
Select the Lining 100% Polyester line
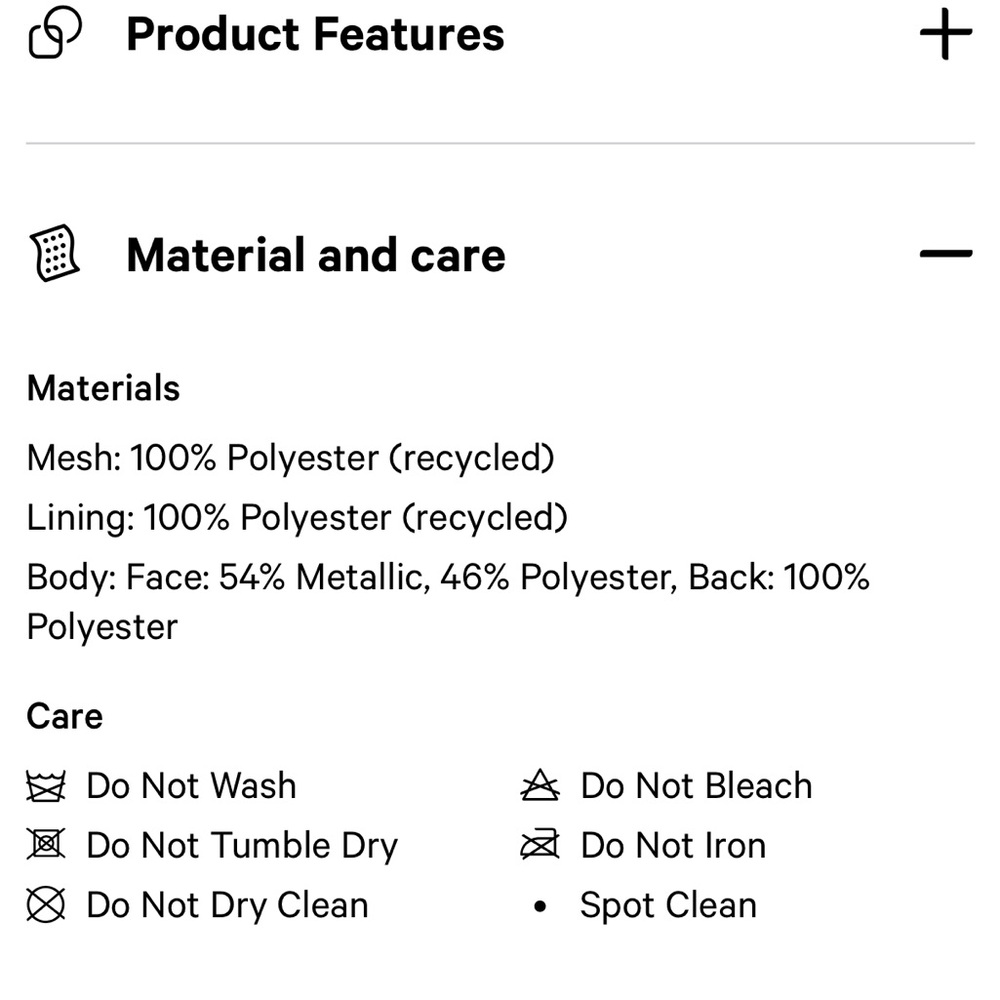click(297, 517)
